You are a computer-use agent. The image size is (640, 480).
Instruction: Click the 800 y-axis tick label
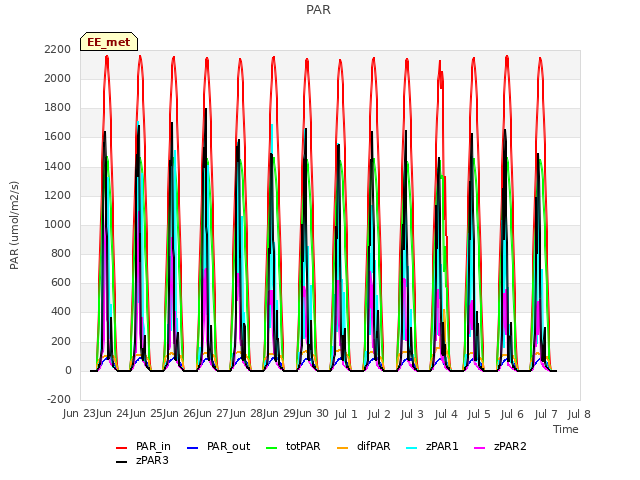click(61, 253)
